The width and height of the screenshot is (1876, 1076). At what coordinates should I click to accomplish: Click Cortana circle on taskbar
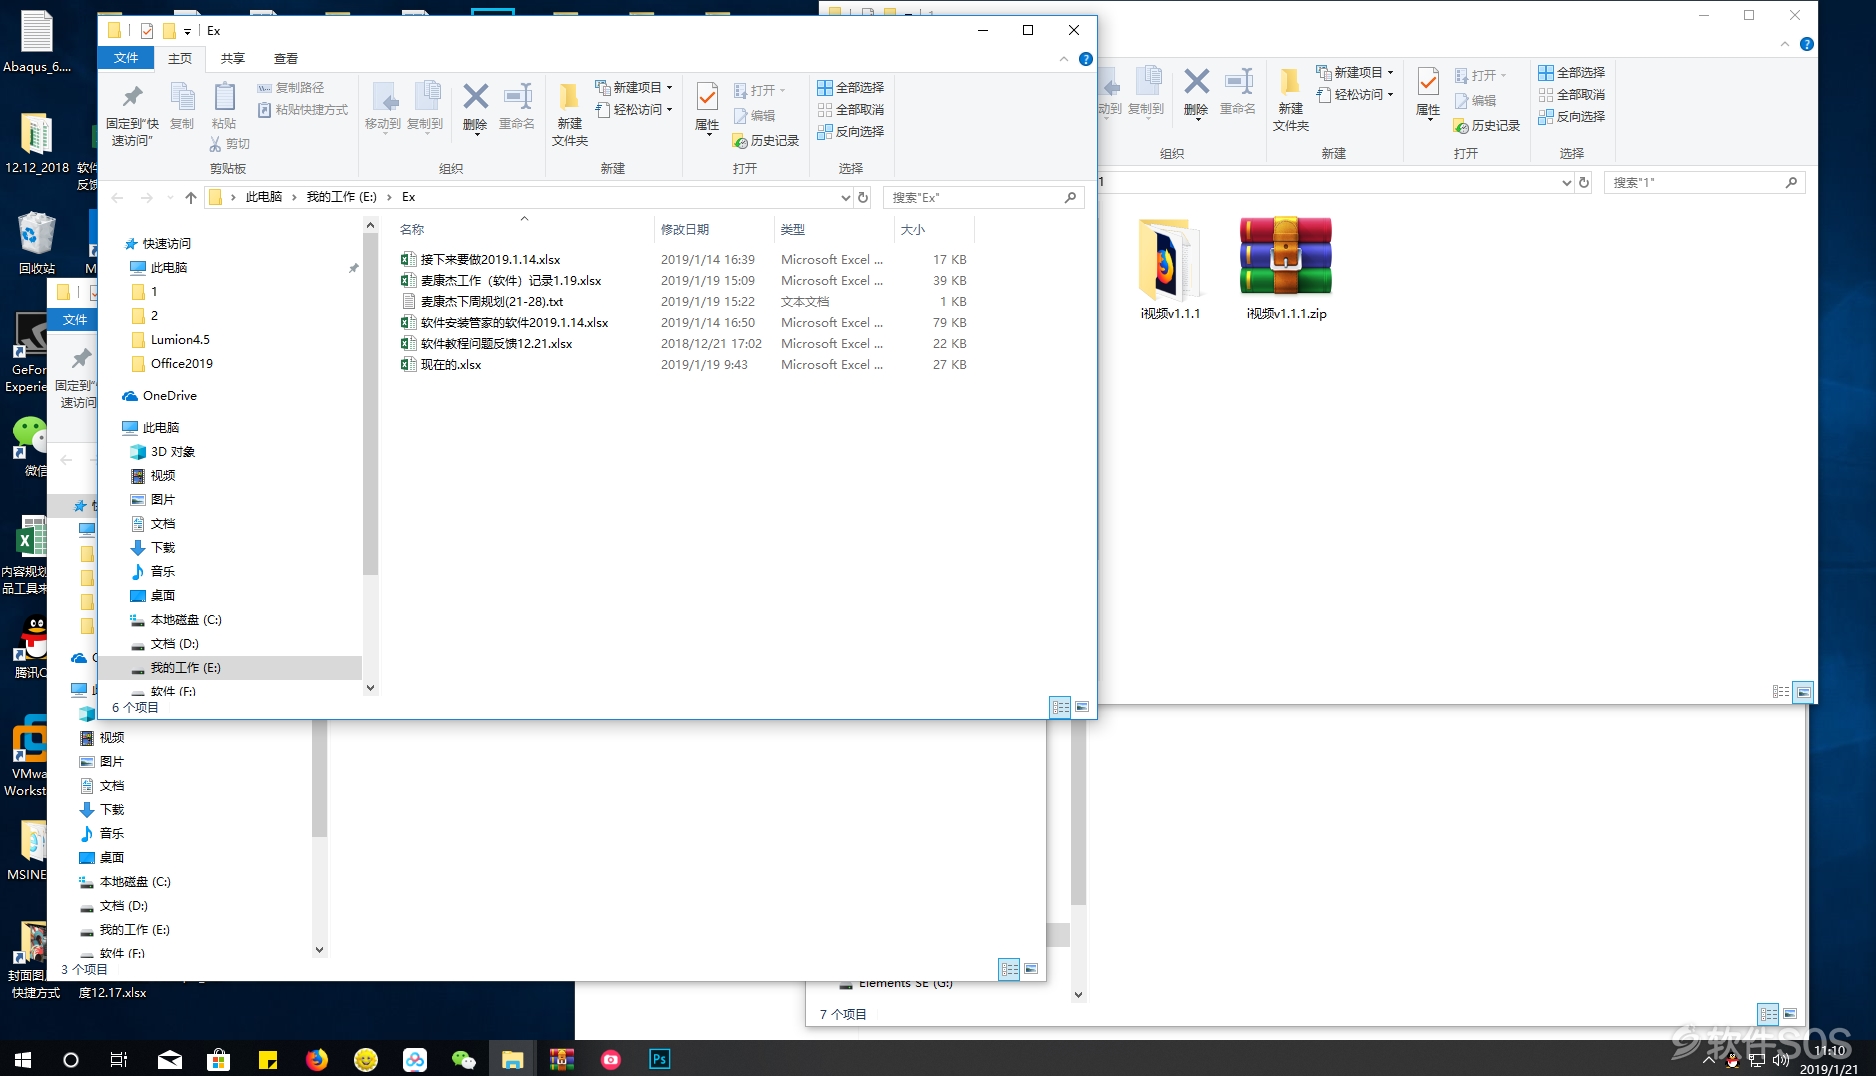pos(70,1059)
